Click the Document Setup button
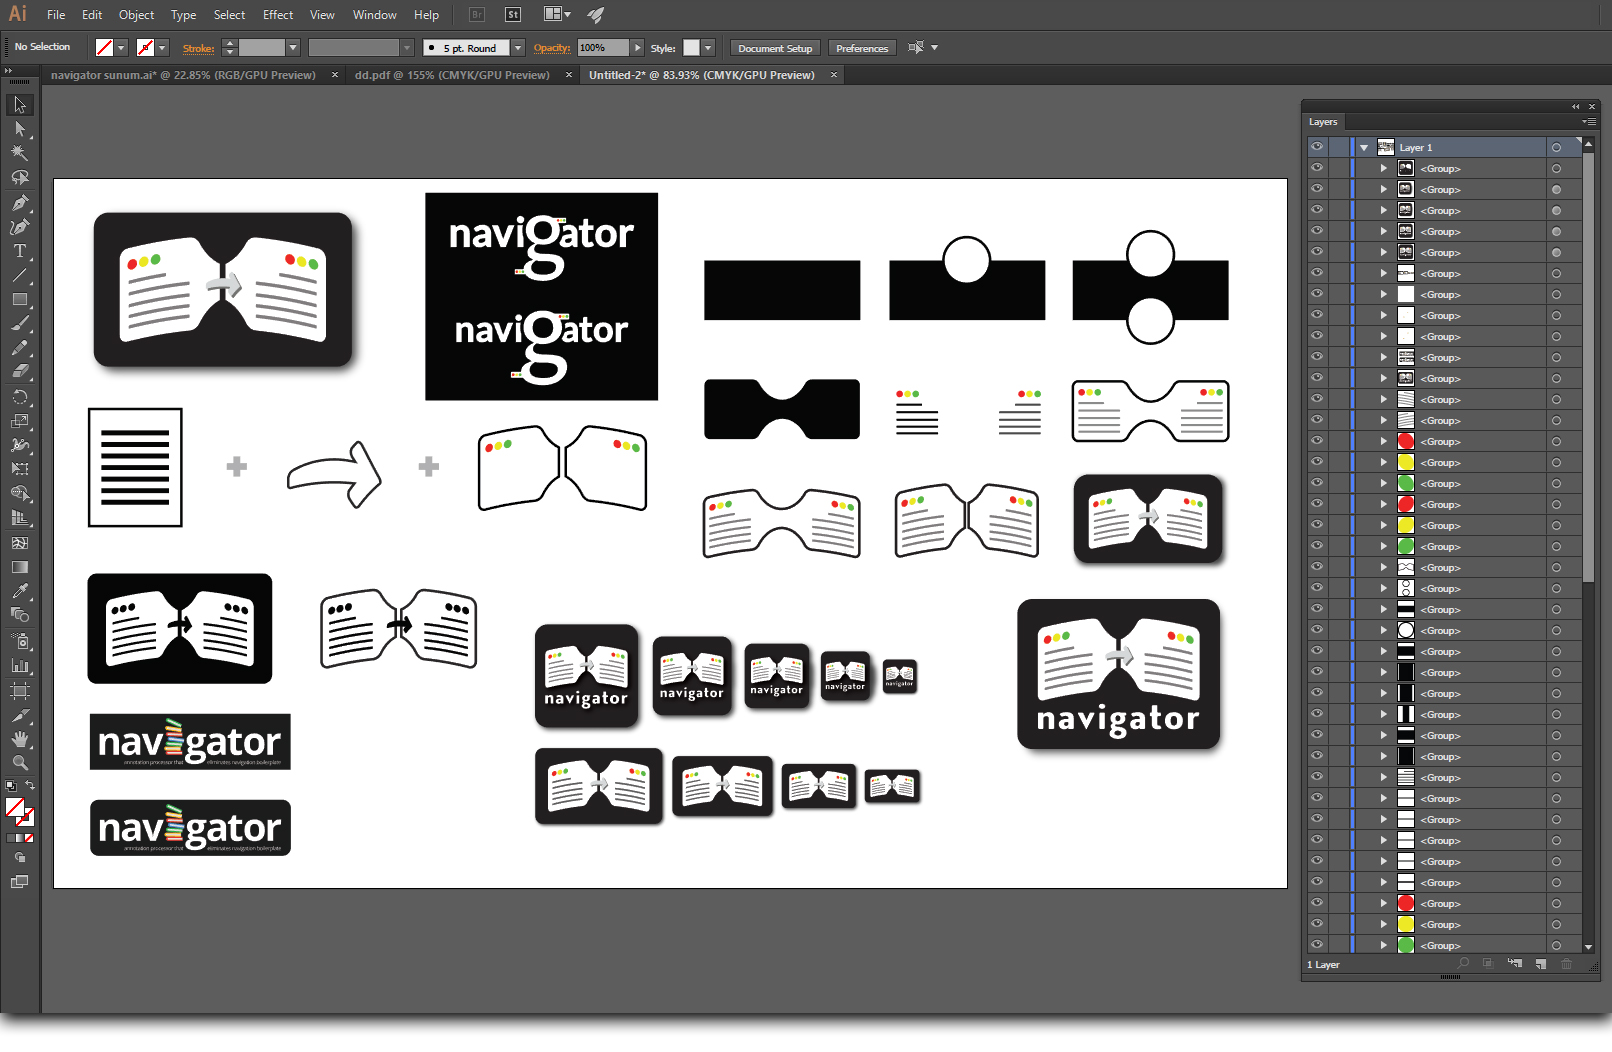The image size is (1612, 1052). (x=775, y=48)
